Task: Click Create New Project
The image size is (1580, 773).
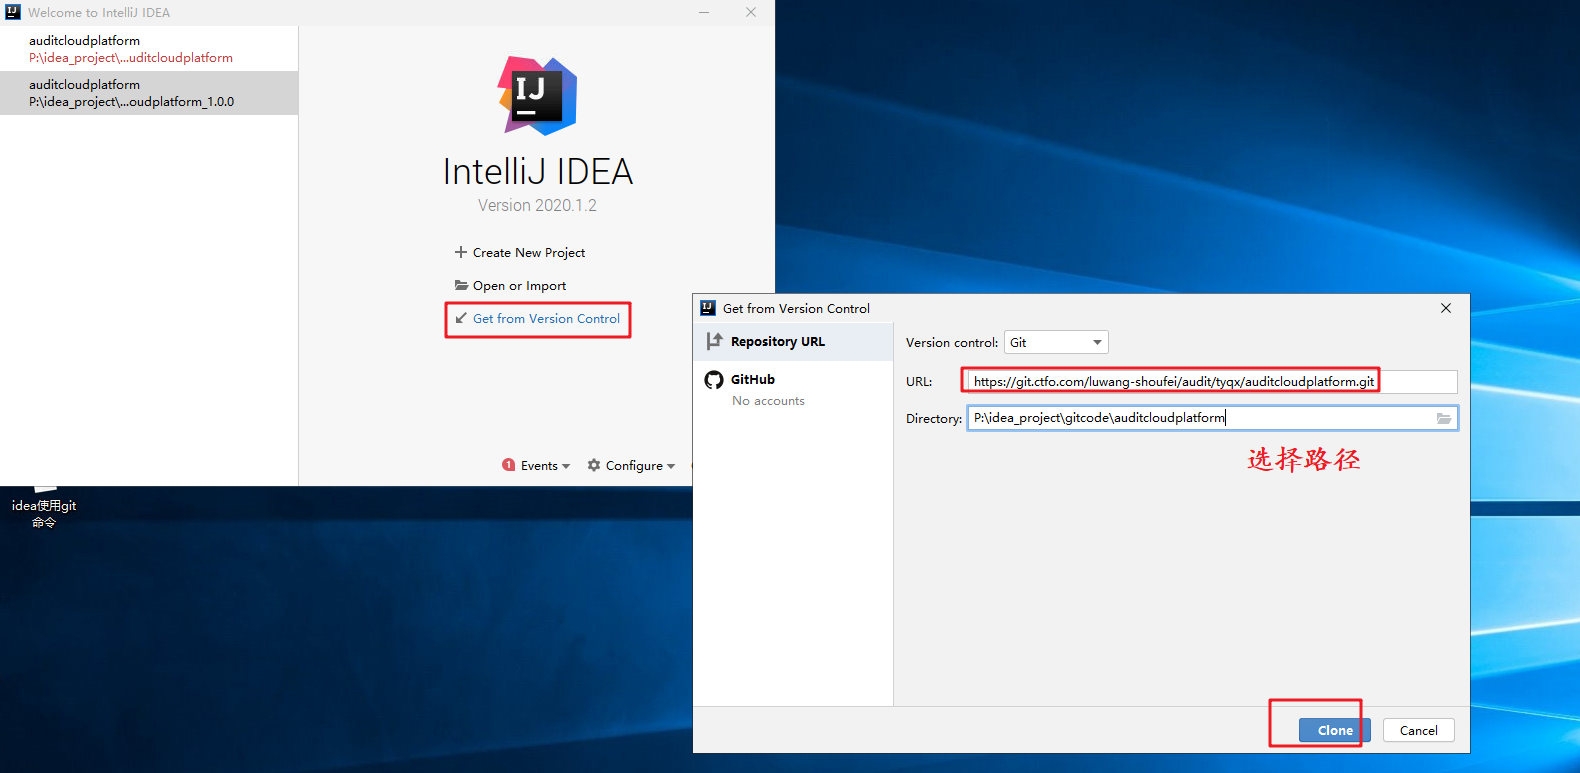Action: 529,252
